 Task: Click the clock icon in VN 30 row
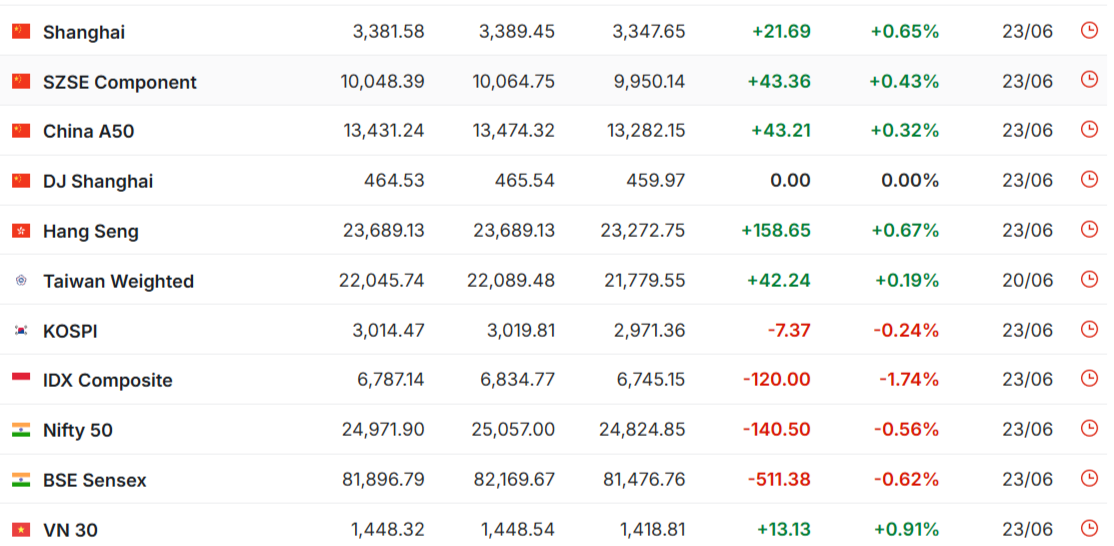click(1089, 528)
